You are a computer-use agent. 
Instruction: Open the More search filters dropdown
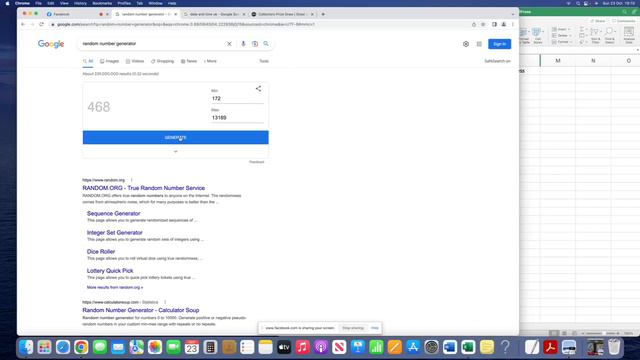click(x=210, y=61)
